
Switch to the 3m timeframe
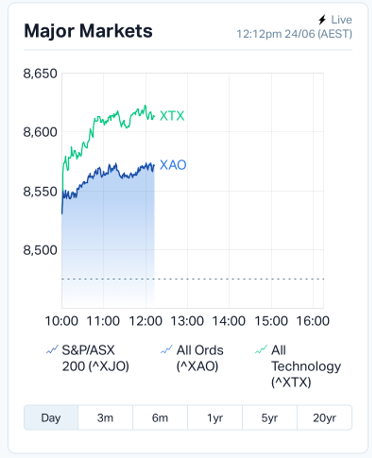pyautogui.click(x=105, y=418)
